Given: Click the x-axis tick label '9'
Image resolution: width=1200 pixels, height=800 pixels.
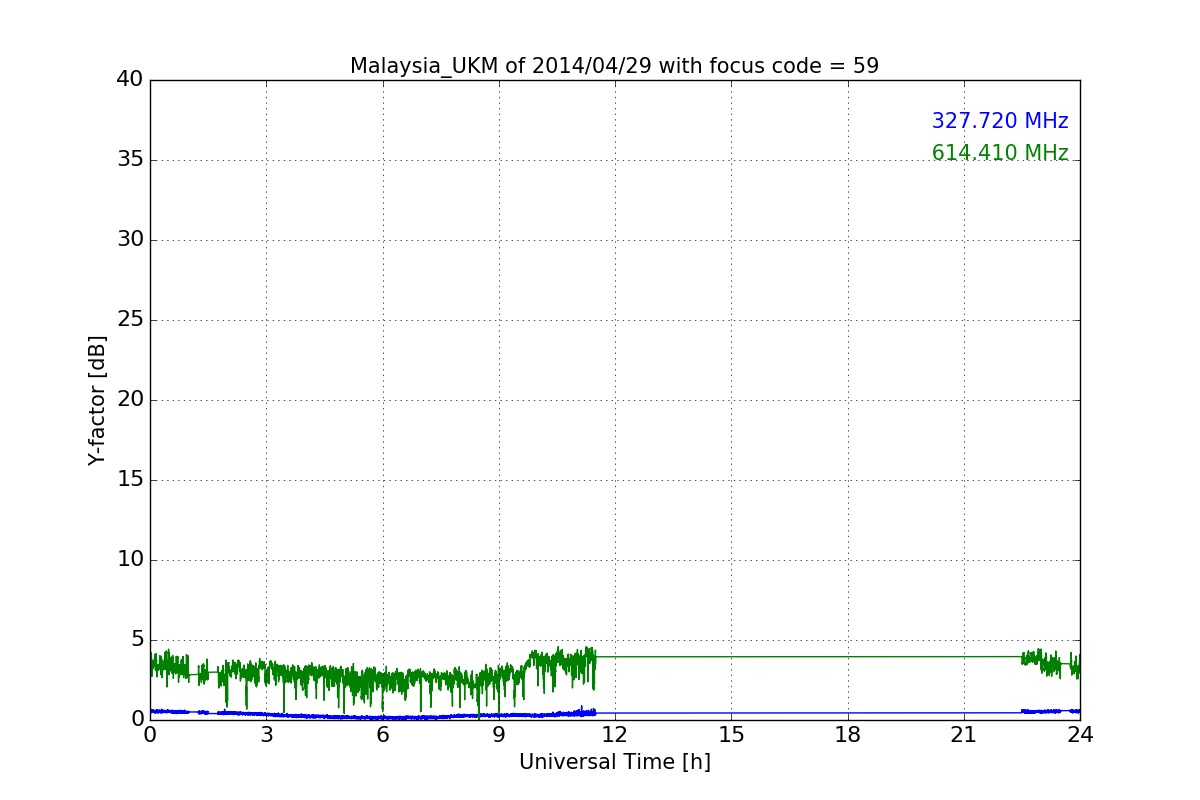Looking at the screenshot, I should click(499, 735).
